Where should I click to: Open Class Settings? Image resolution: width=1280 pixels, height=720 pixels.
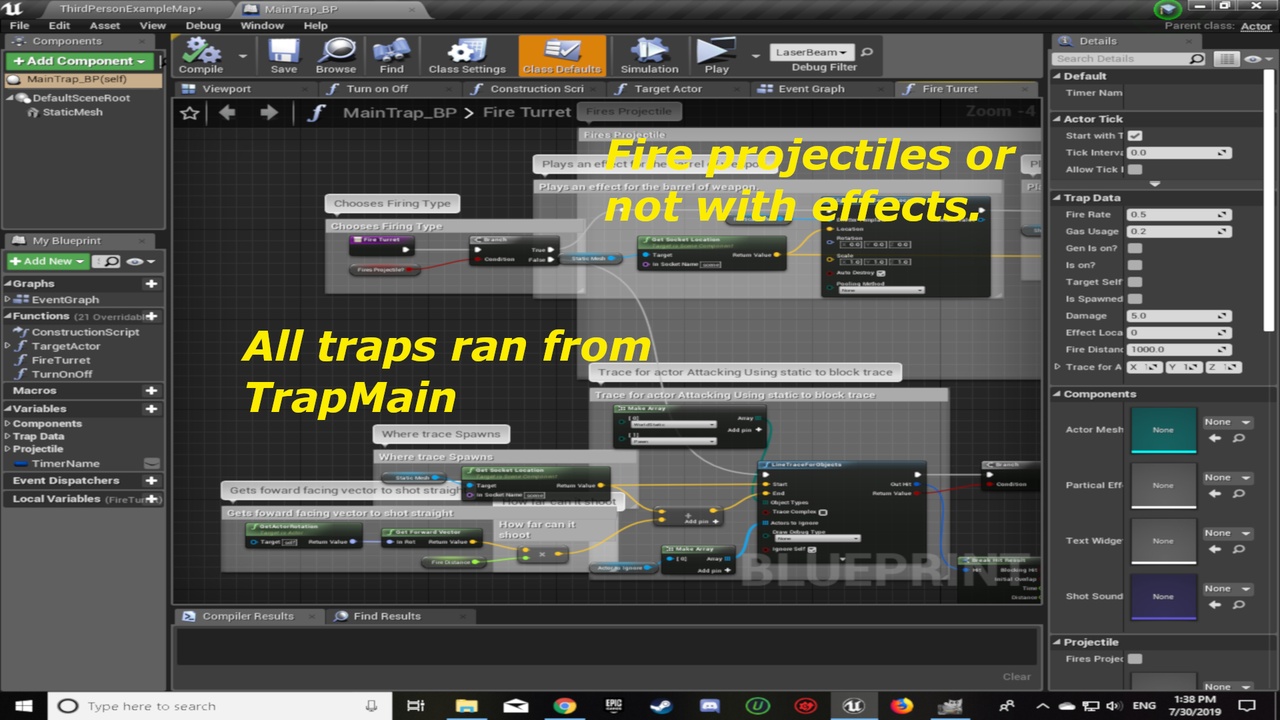click(x=467, y=56)
